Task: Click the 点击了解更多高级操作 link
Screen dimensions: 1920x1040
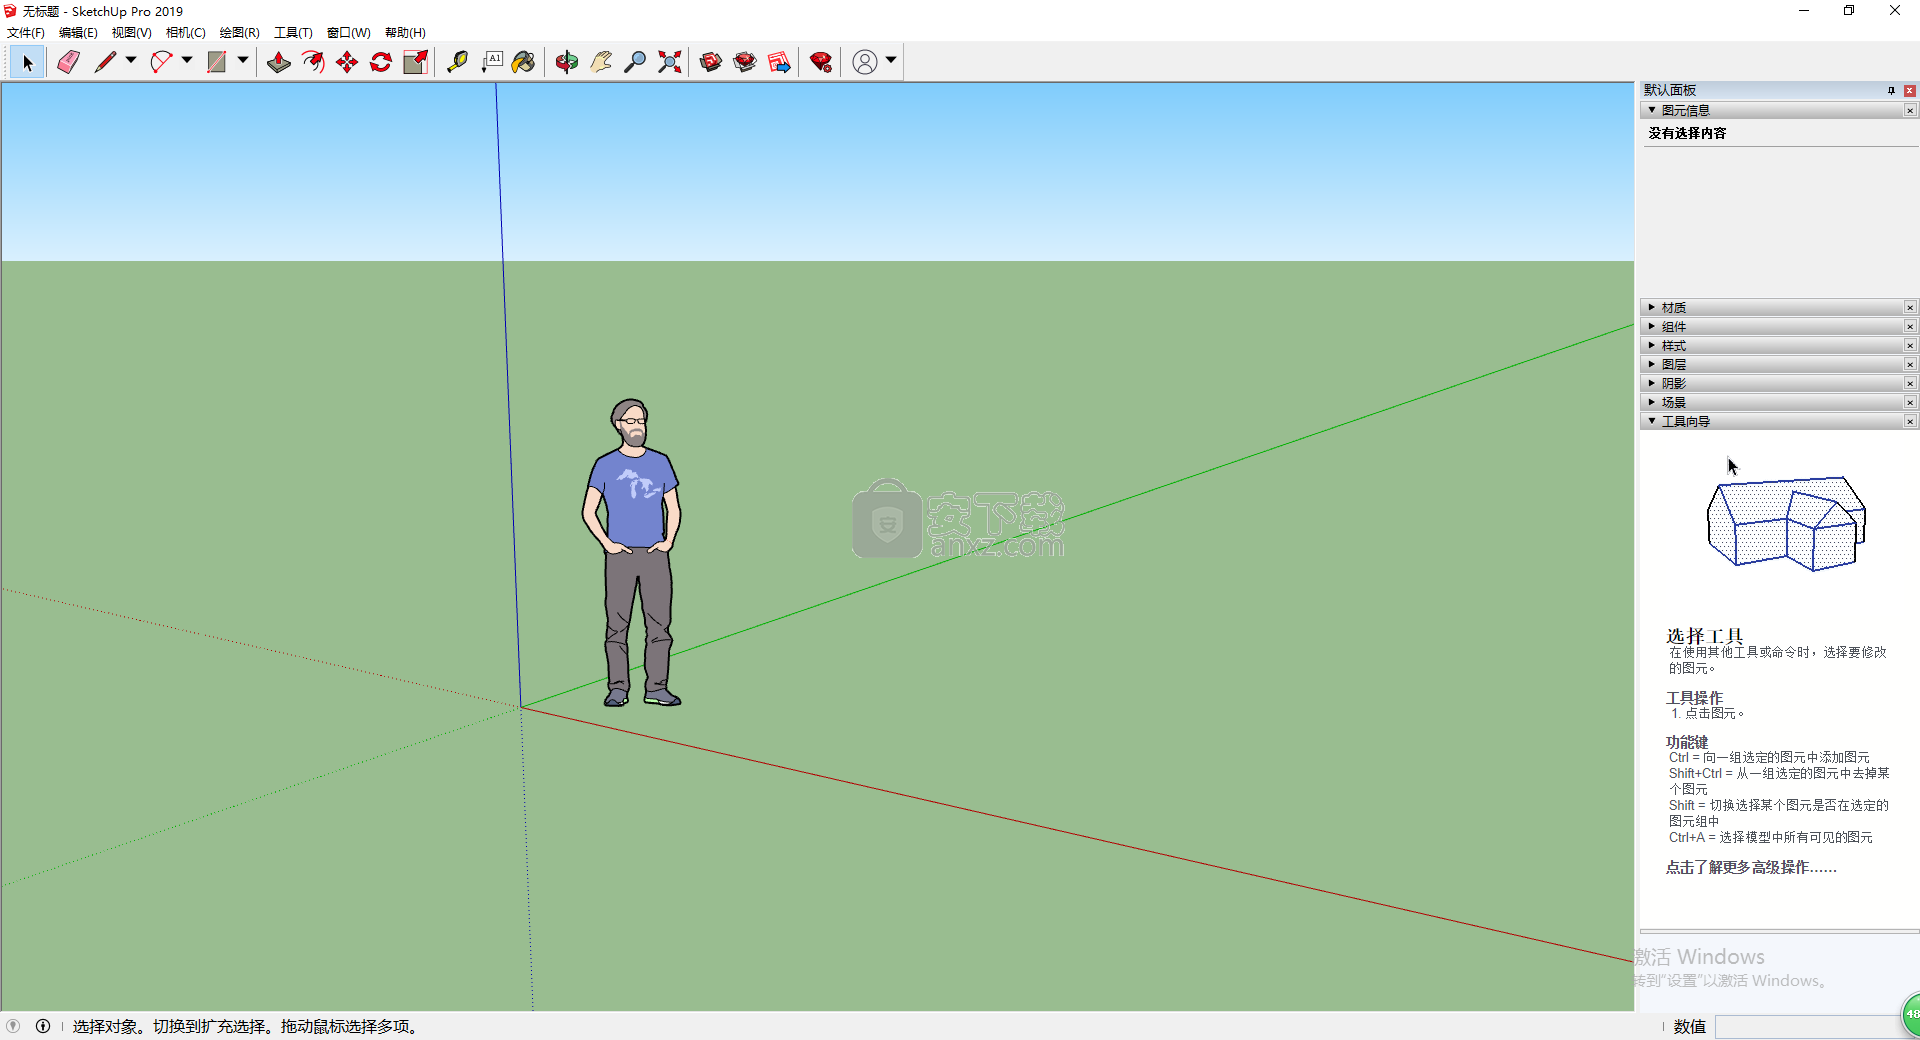Action: click(x=1751, y=867)
